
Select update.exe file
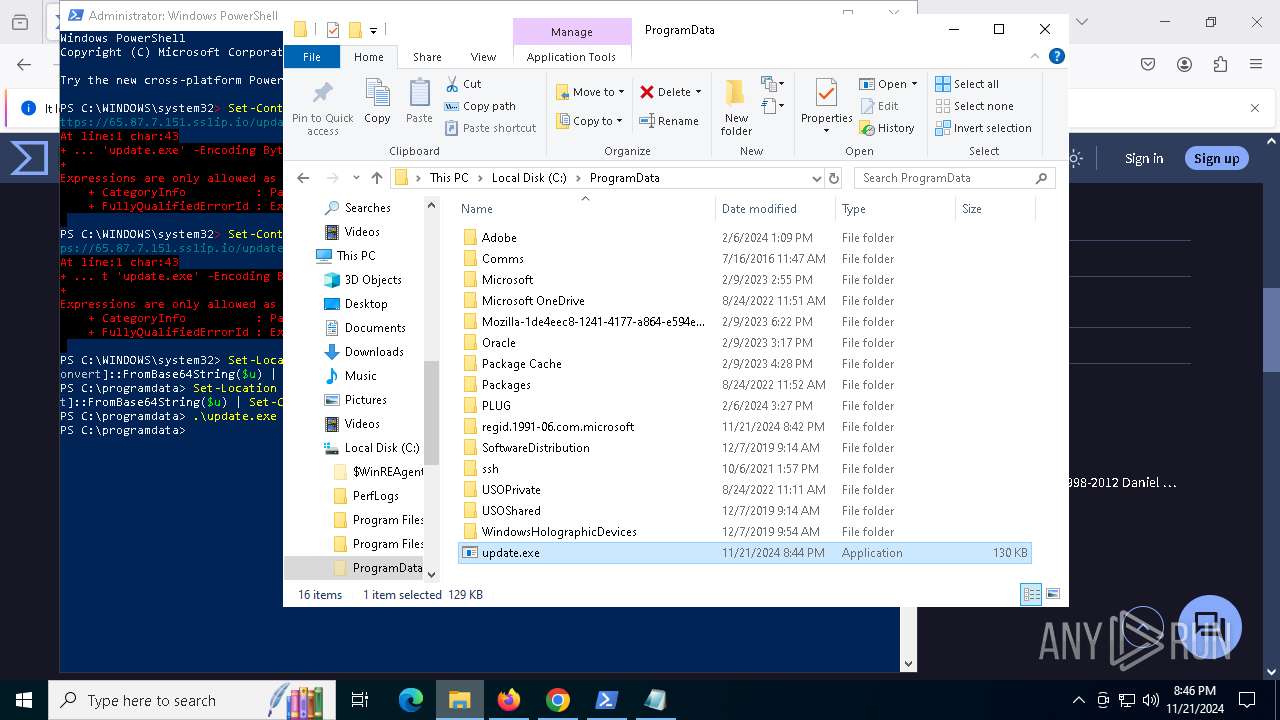tap(744, 552)
